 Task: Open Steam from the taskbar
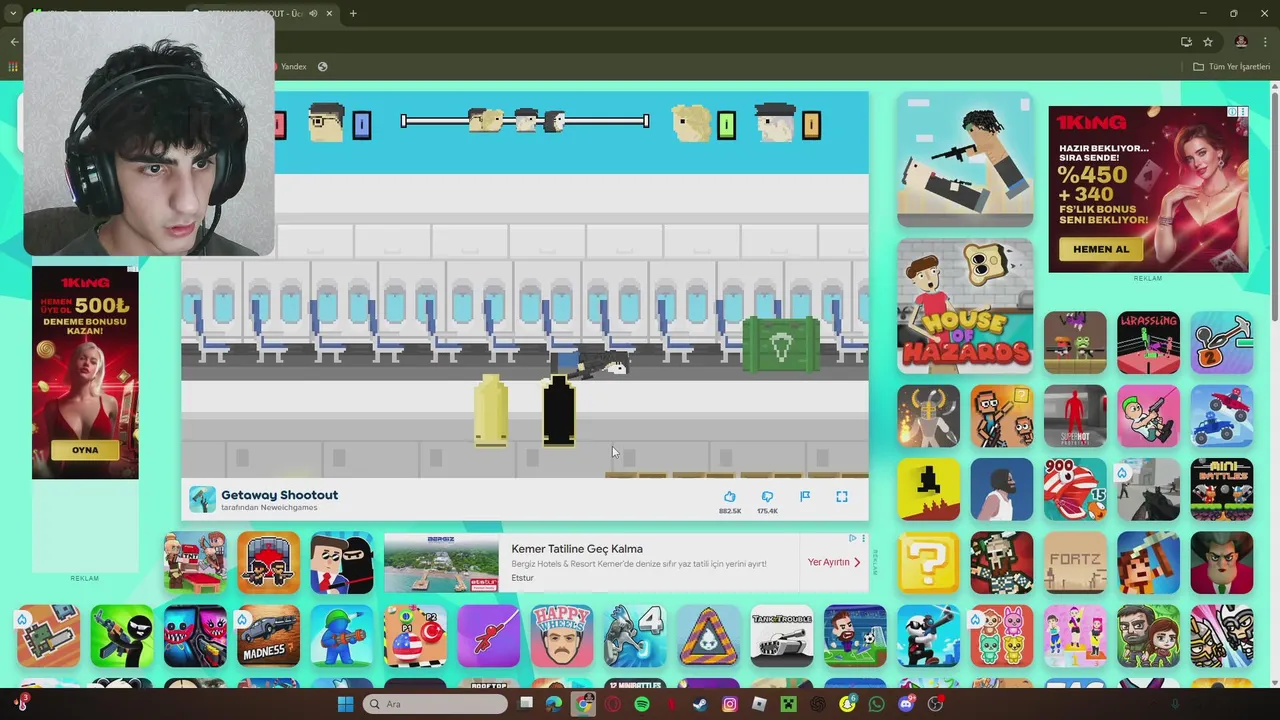click(x=700, y=704)
